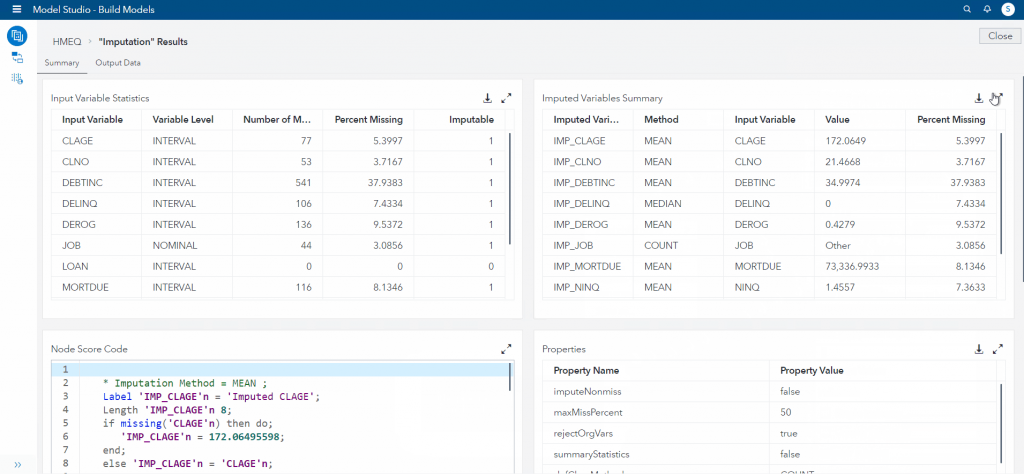Close the Imputation results view
This screenshot has height=474, width=1024.
pos(999,36)
